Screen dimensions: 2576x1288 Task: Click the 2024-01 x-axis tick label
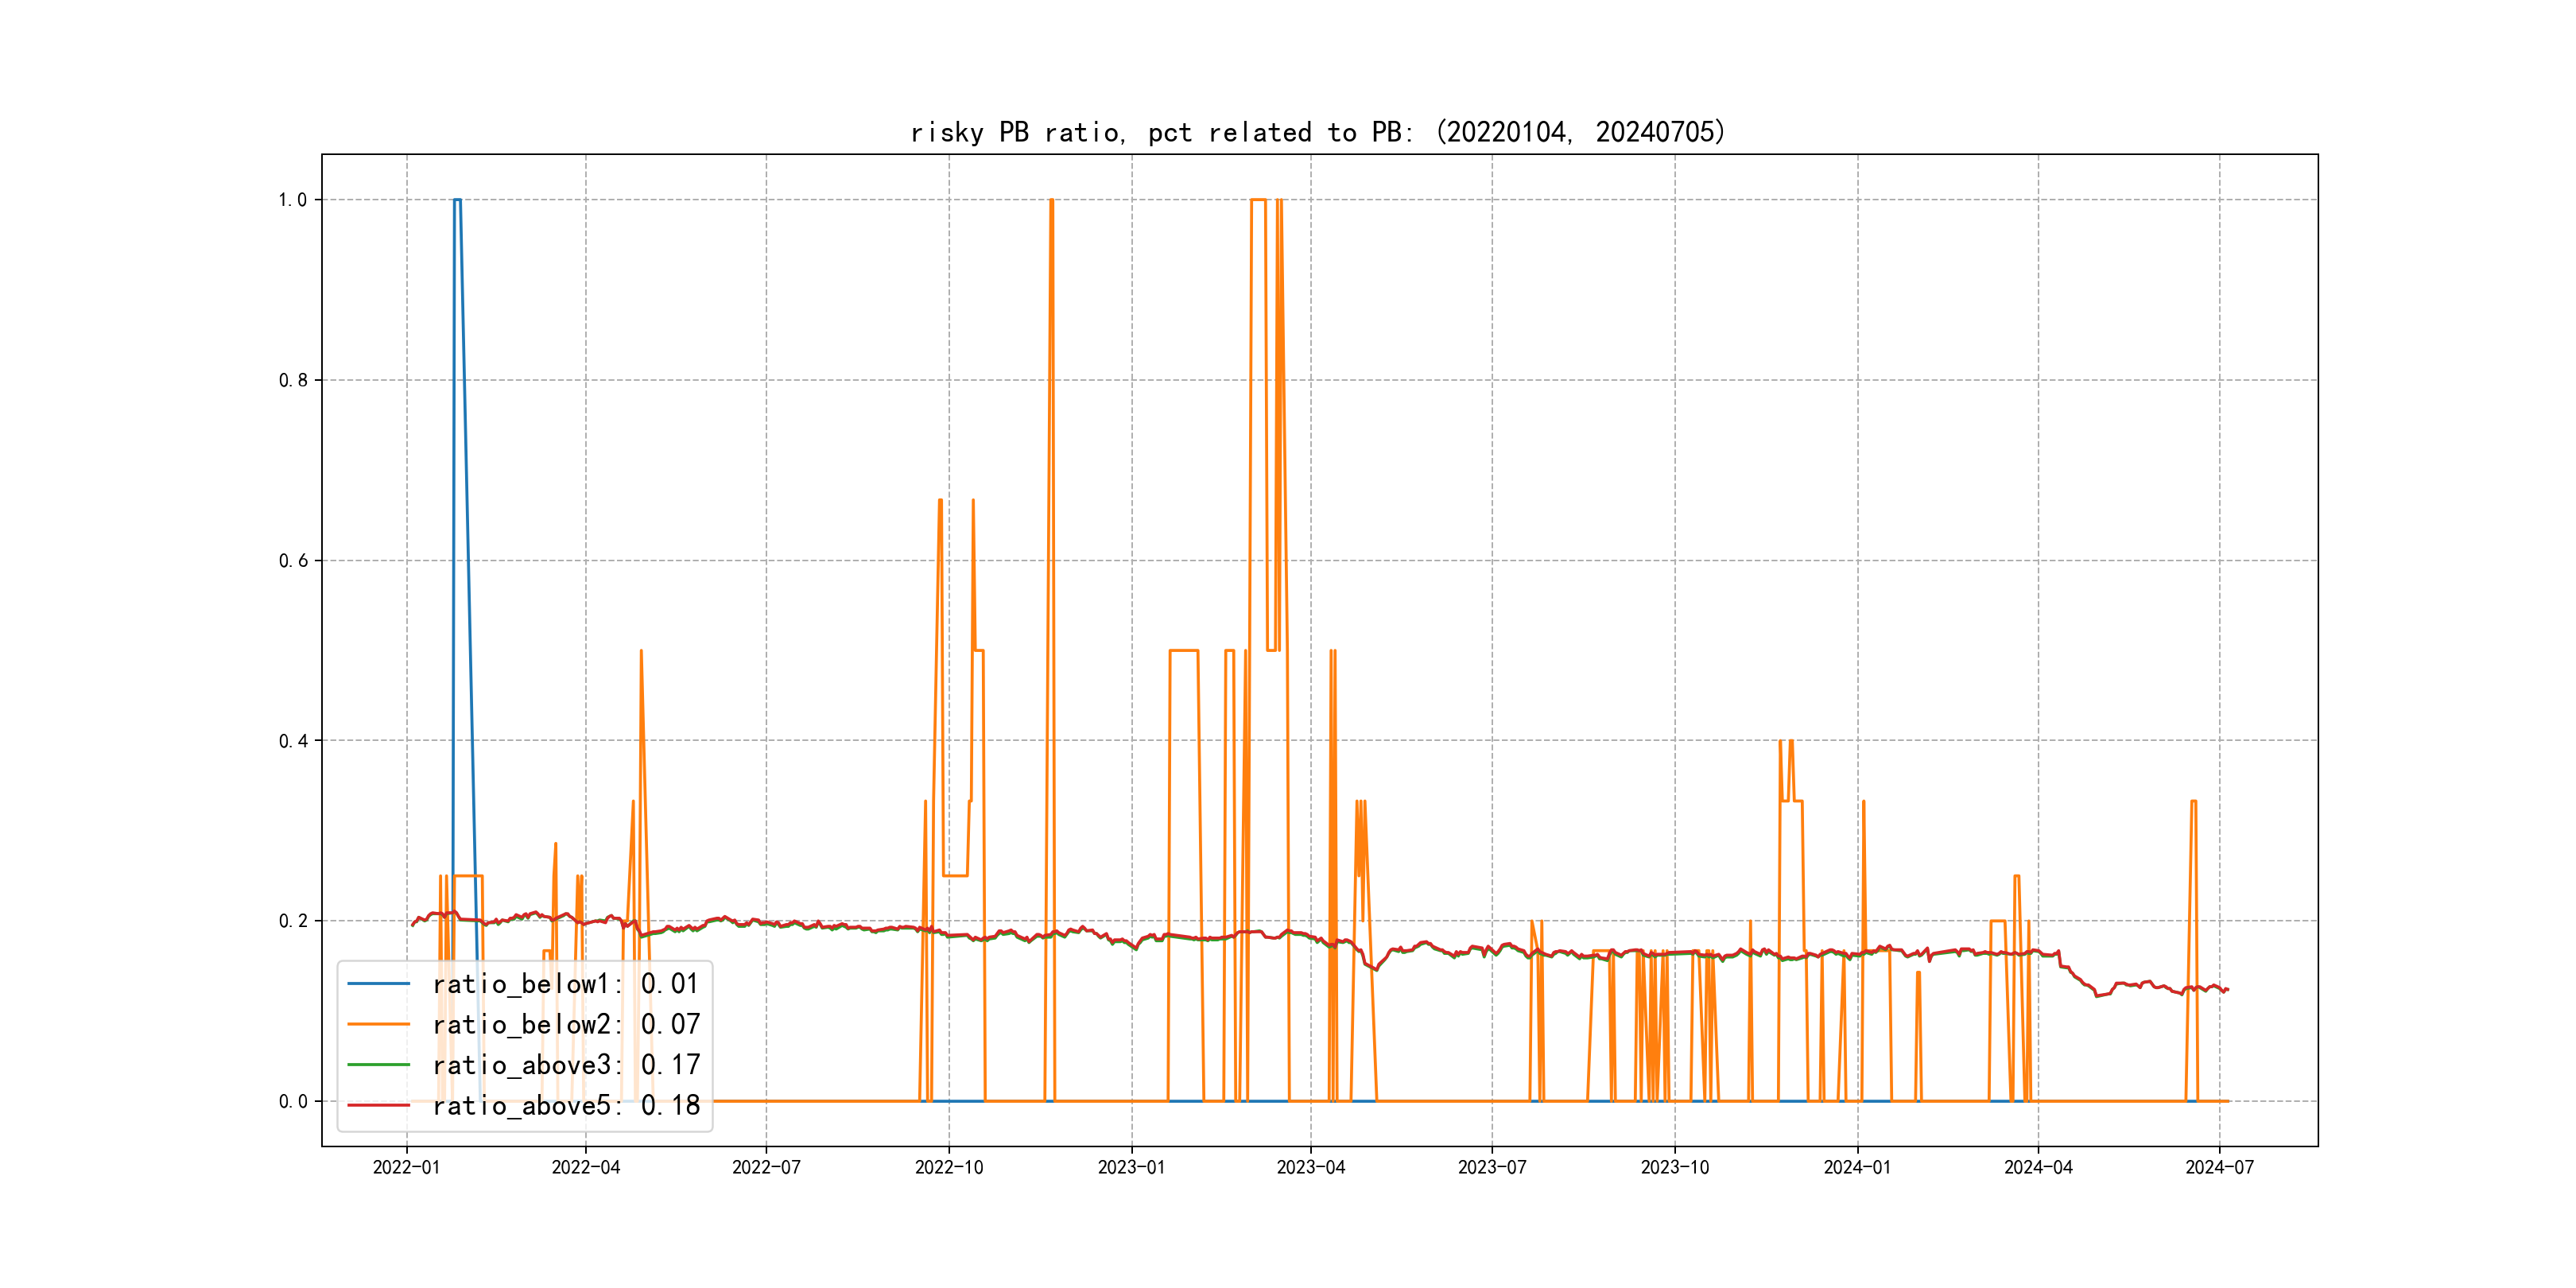click(1857, 1168)
